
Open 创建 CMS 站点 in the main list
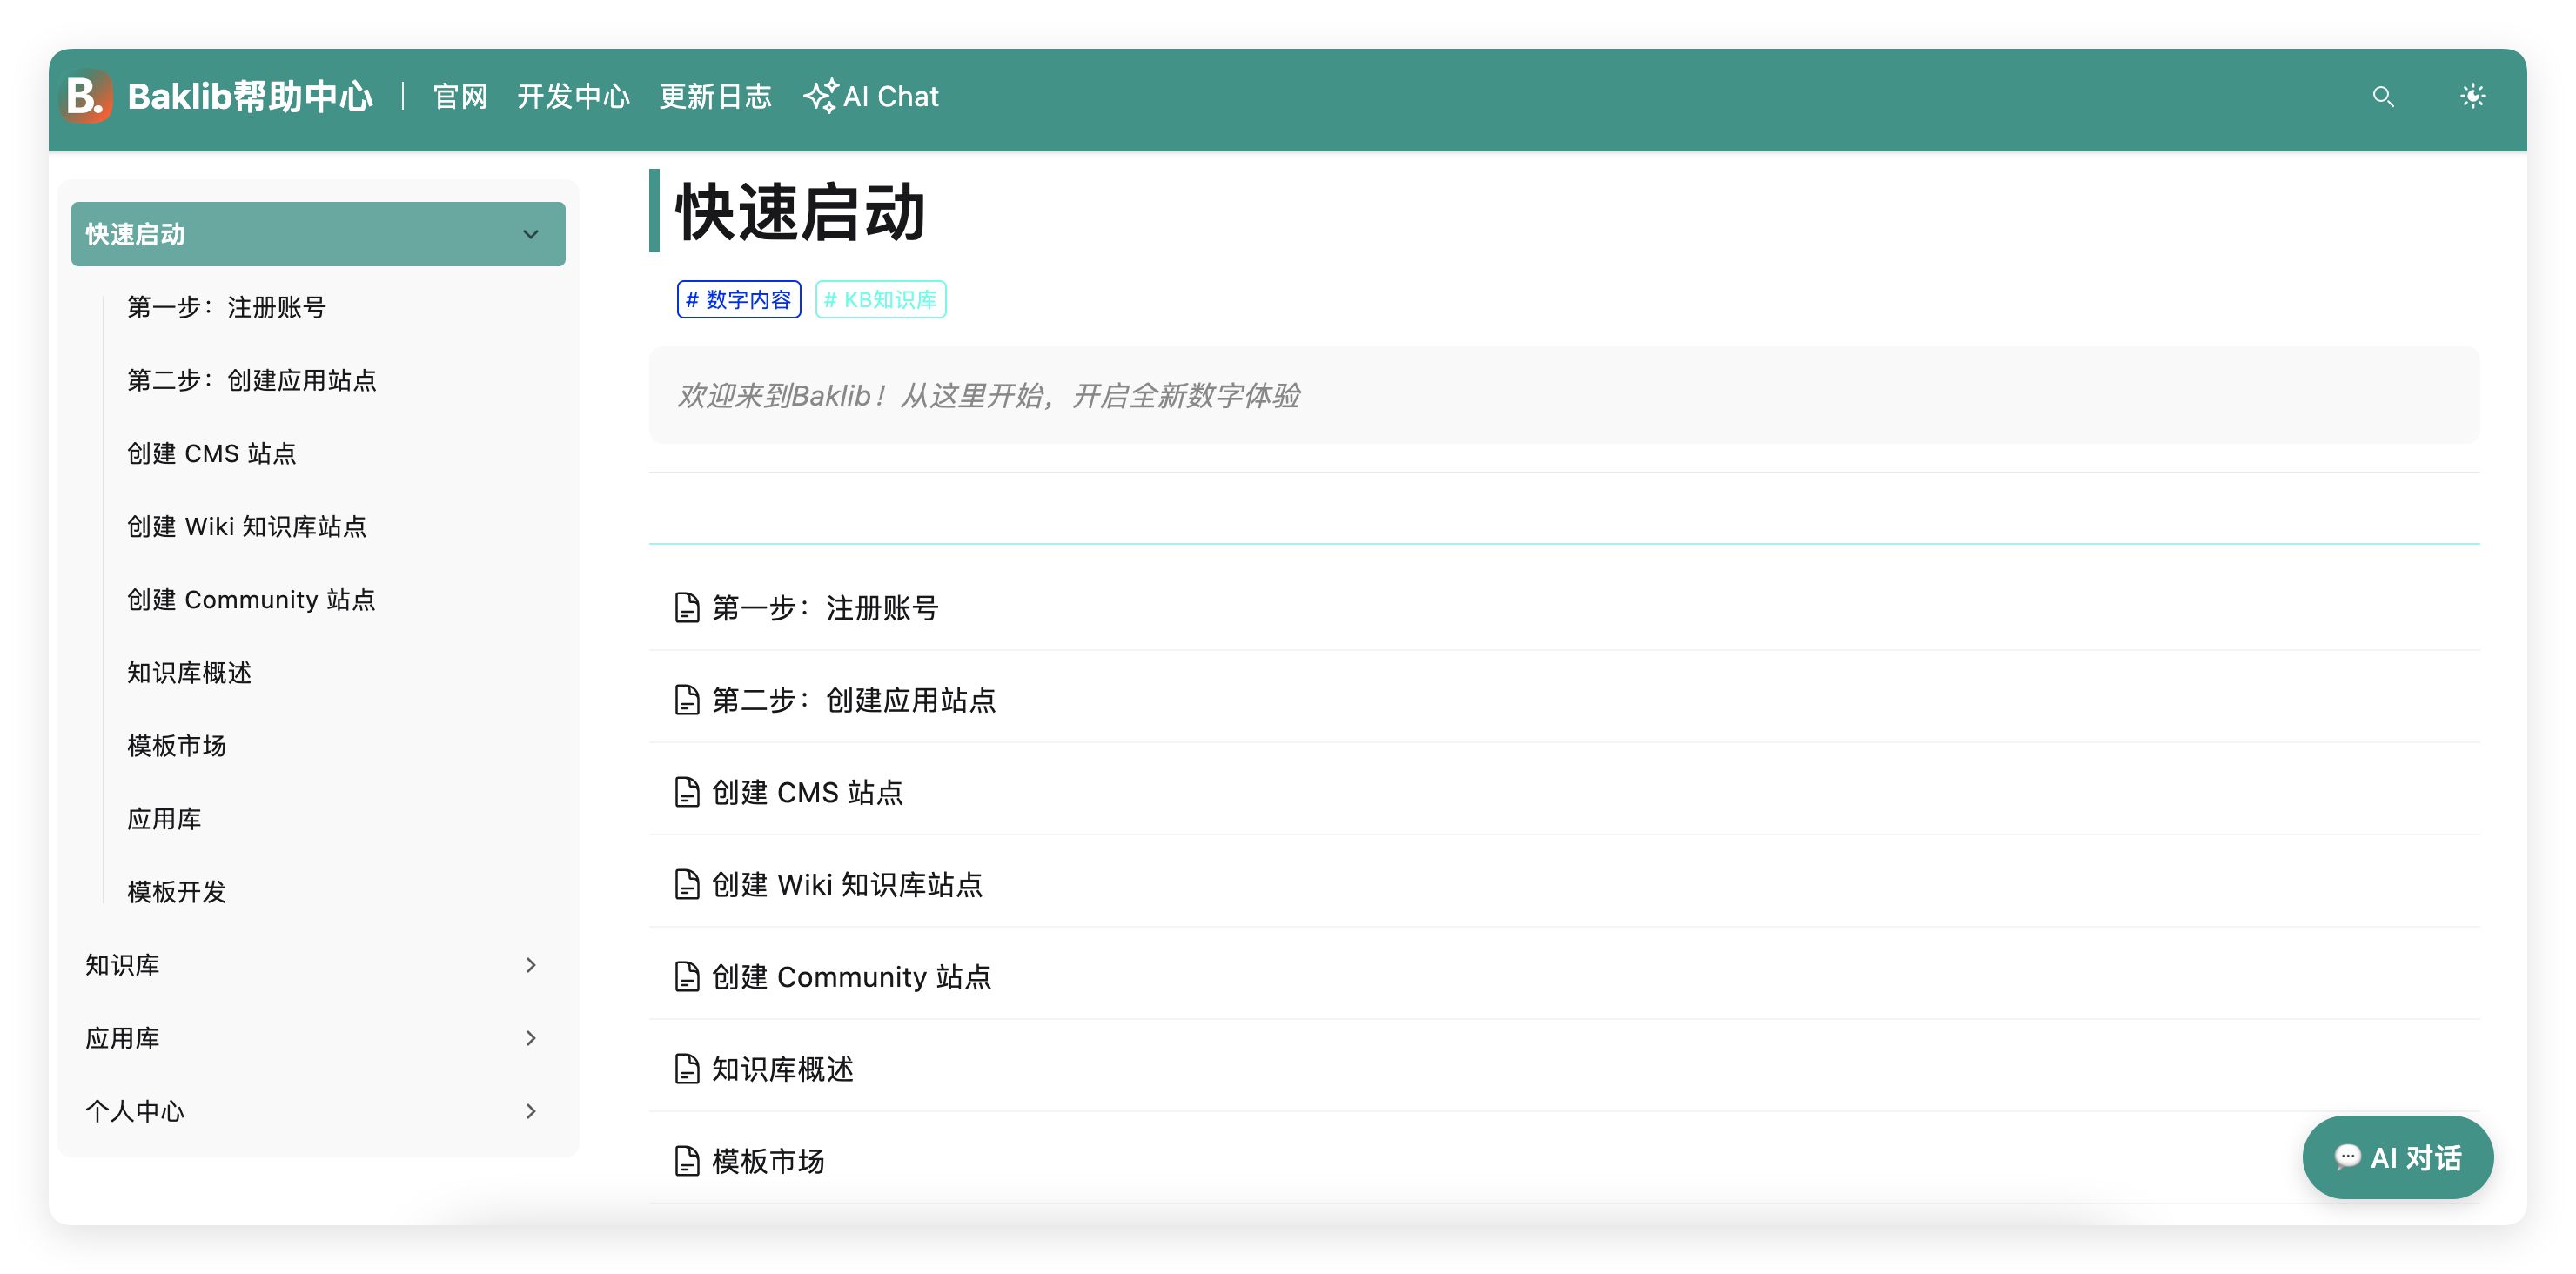tap(807, 792)
